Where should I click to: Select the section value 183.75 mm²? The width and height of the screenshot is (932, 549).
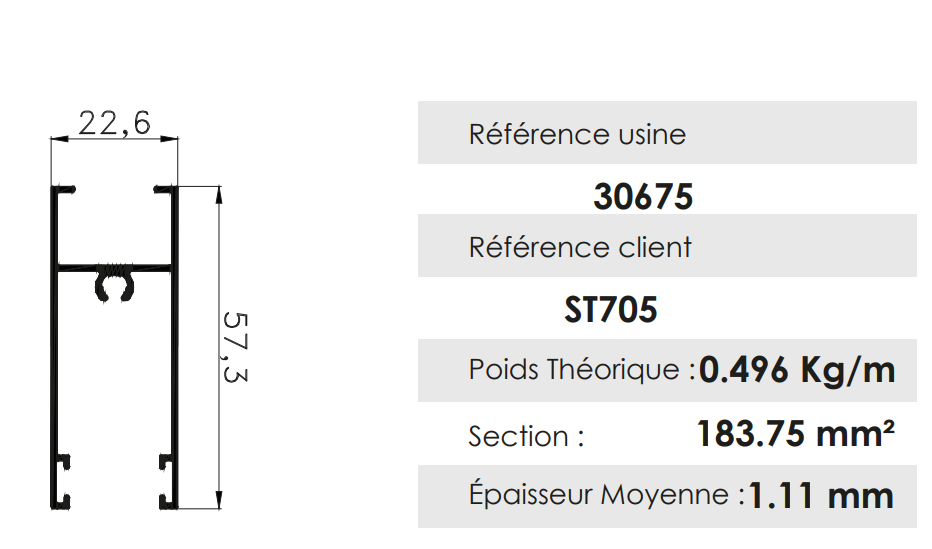tap(795, 434)
